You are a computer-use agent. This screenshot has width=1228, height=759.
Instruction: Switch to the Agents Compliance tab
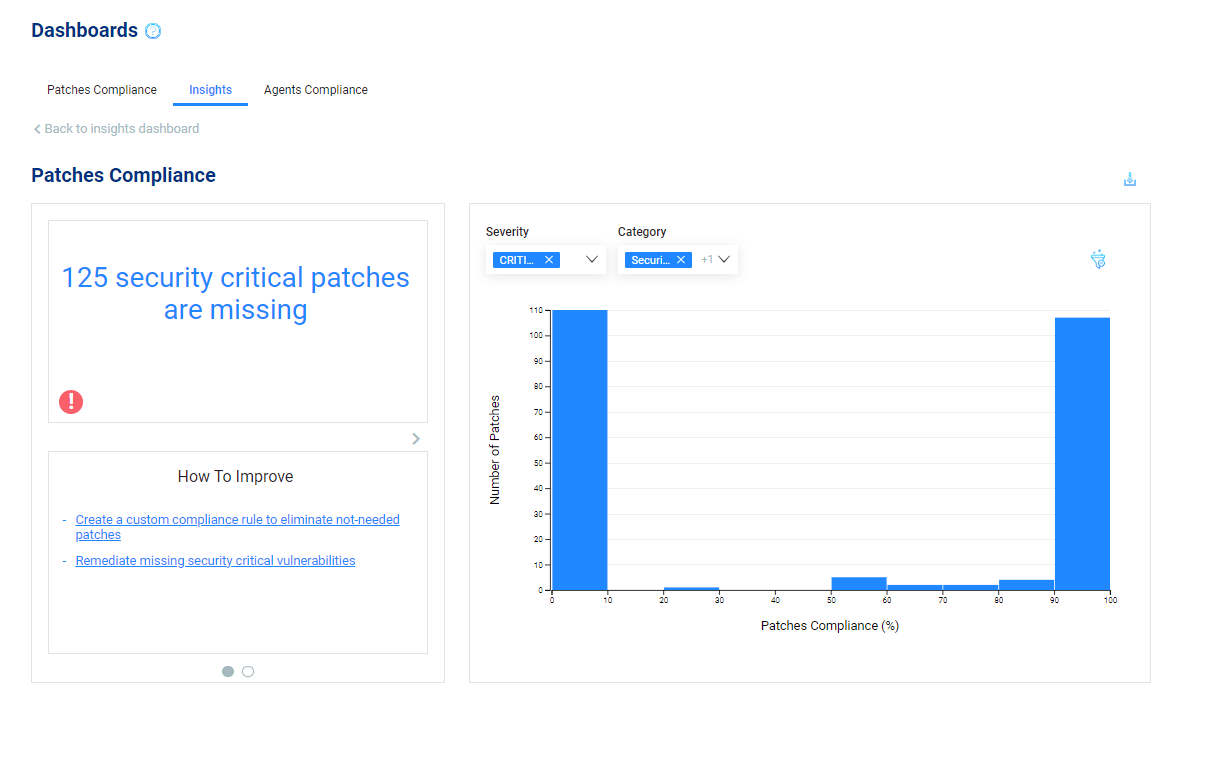(x=316, y=90)
